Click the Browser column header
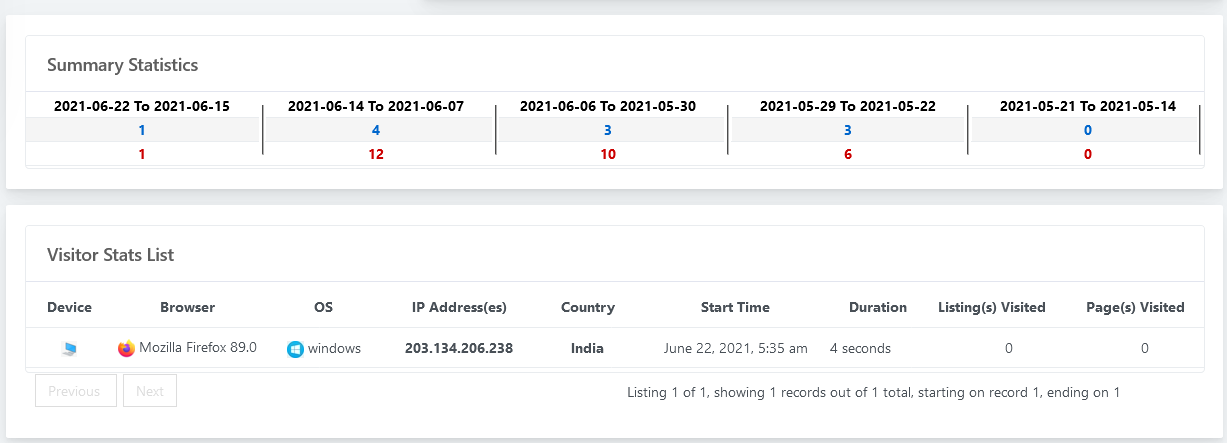This screenshot has width=1227, height=443. pos(187,307)
